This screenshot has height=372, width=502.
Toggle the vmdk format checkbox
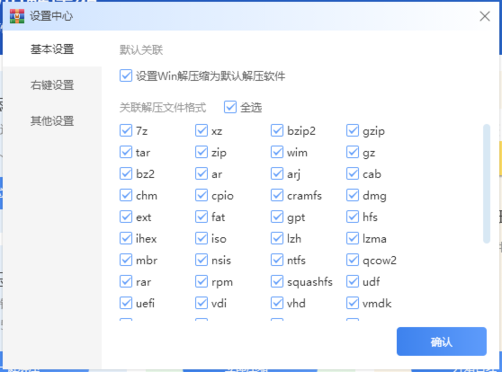(x=352, y=303)
